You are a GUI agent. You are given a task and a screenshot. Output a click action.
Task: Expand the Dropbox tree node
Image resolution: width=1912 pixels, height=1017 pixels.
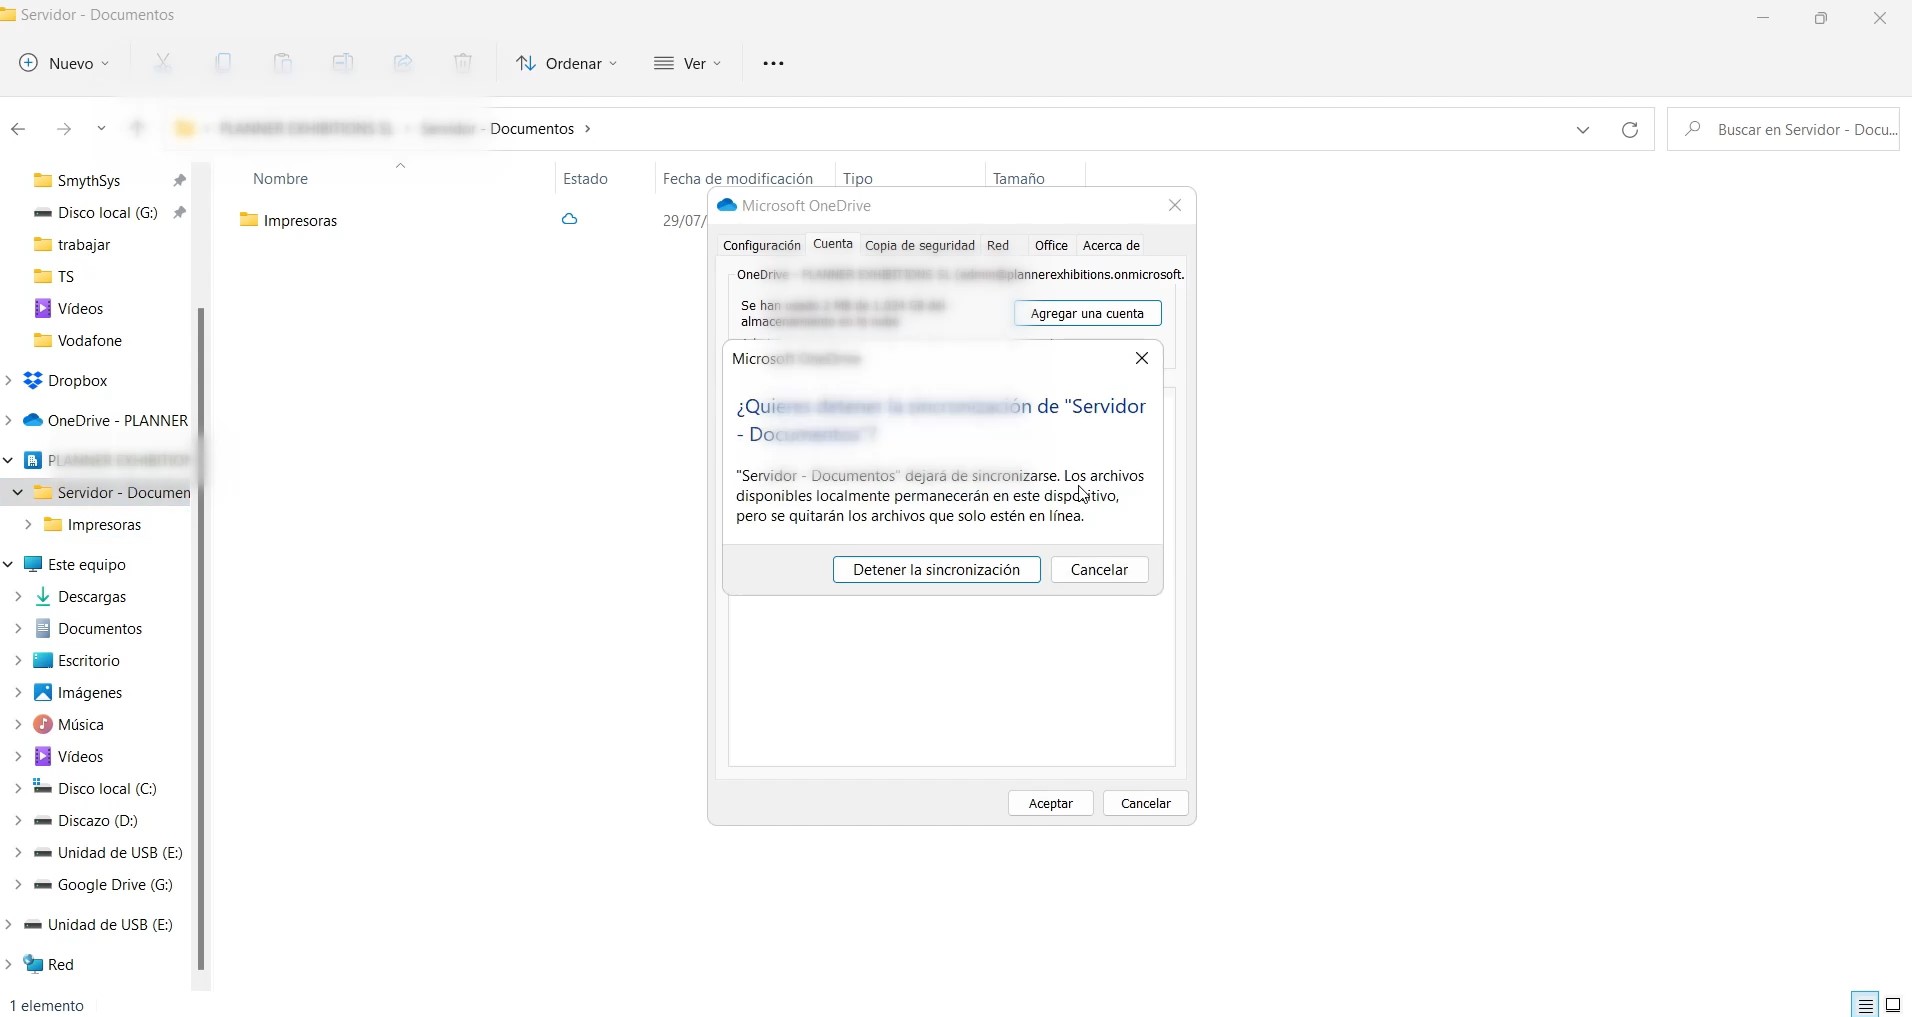pyautogui.click(x=8, y=380)
